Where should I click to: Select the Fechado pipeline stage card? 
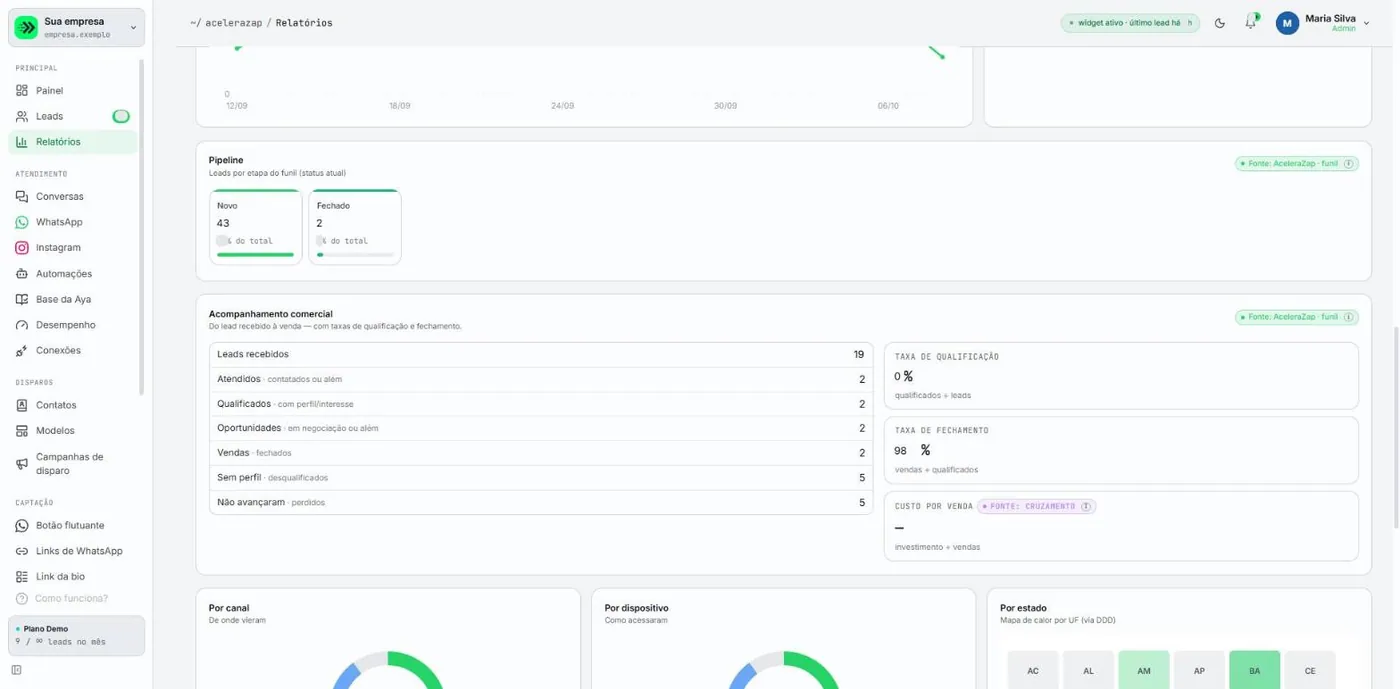(355, 227)
